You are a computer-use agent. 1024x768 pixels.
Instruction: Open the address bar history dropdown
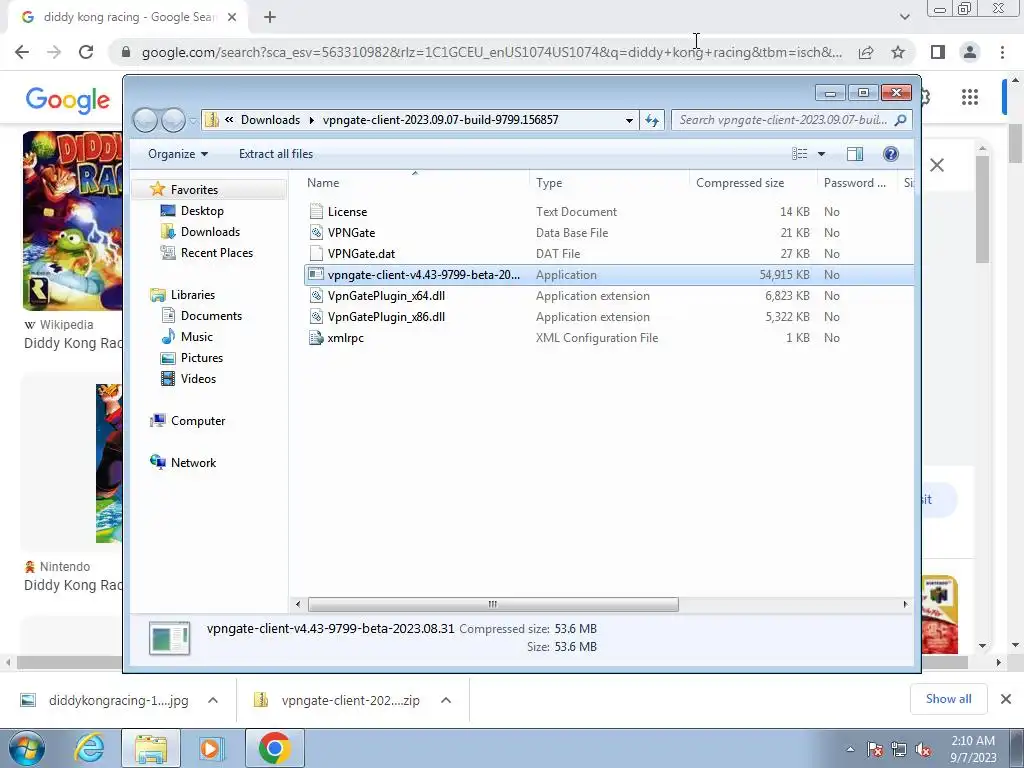[629, 120]
